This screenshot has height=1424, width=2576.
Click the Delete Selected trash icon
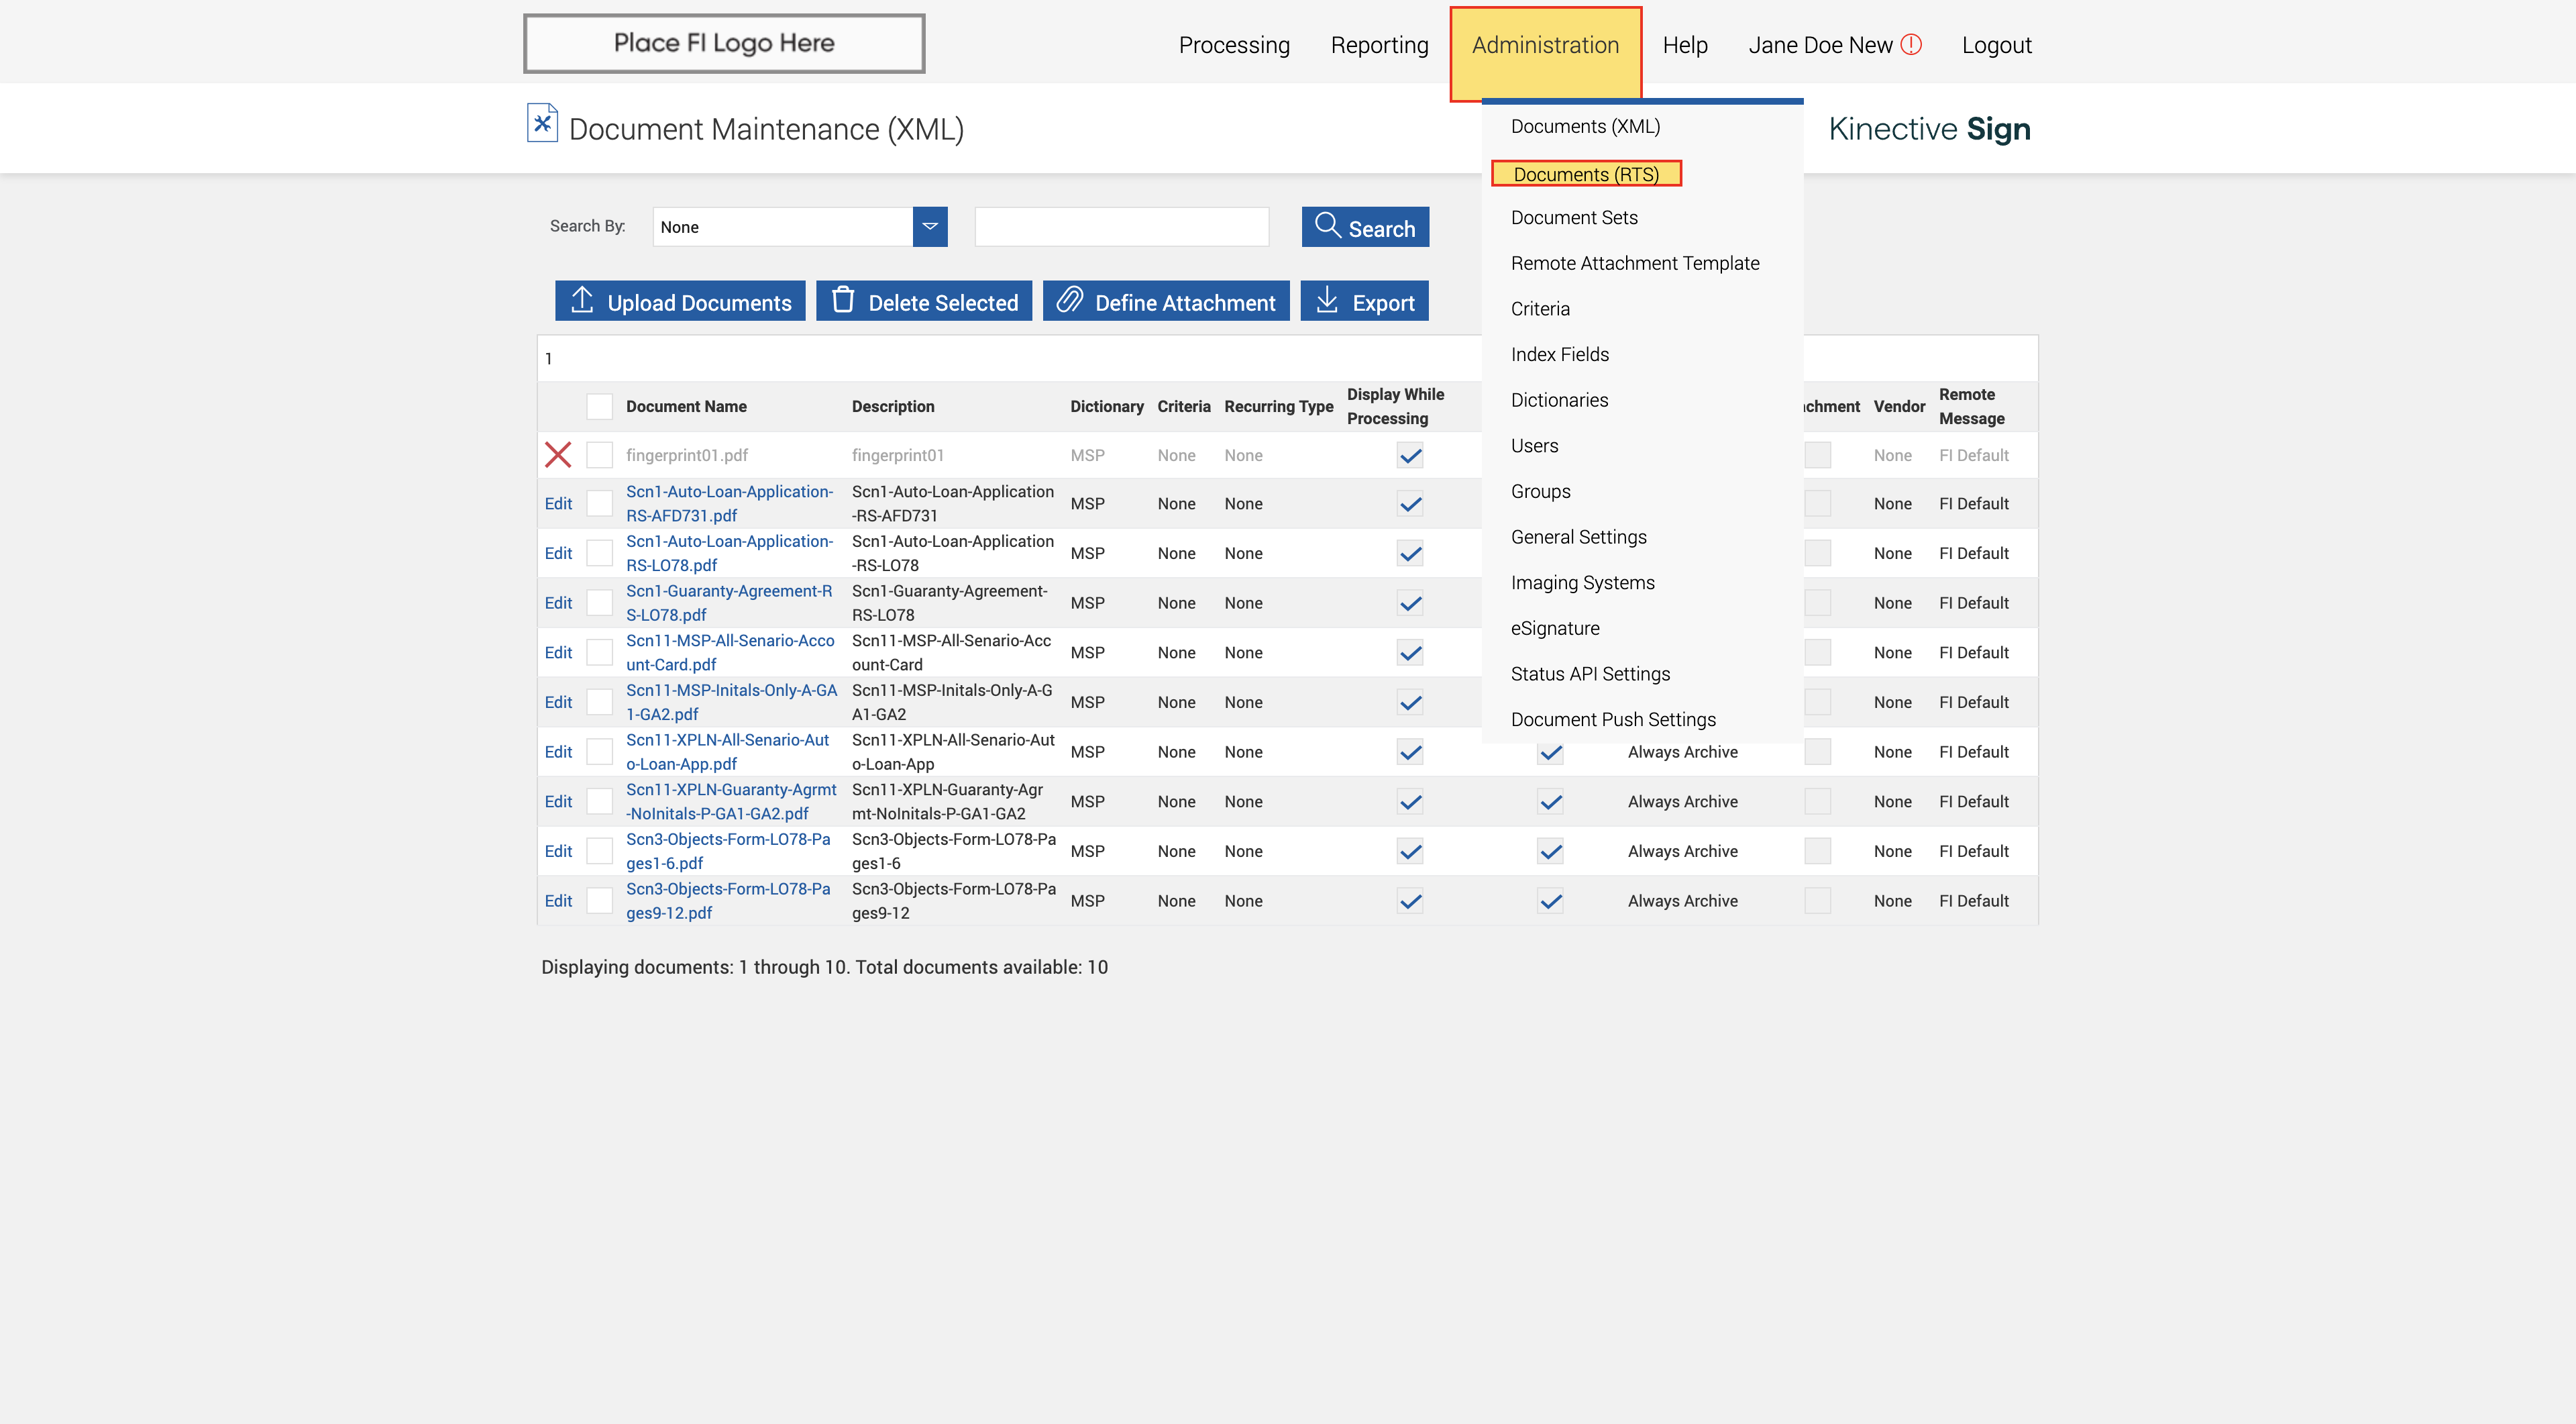[x=843, y=300]
